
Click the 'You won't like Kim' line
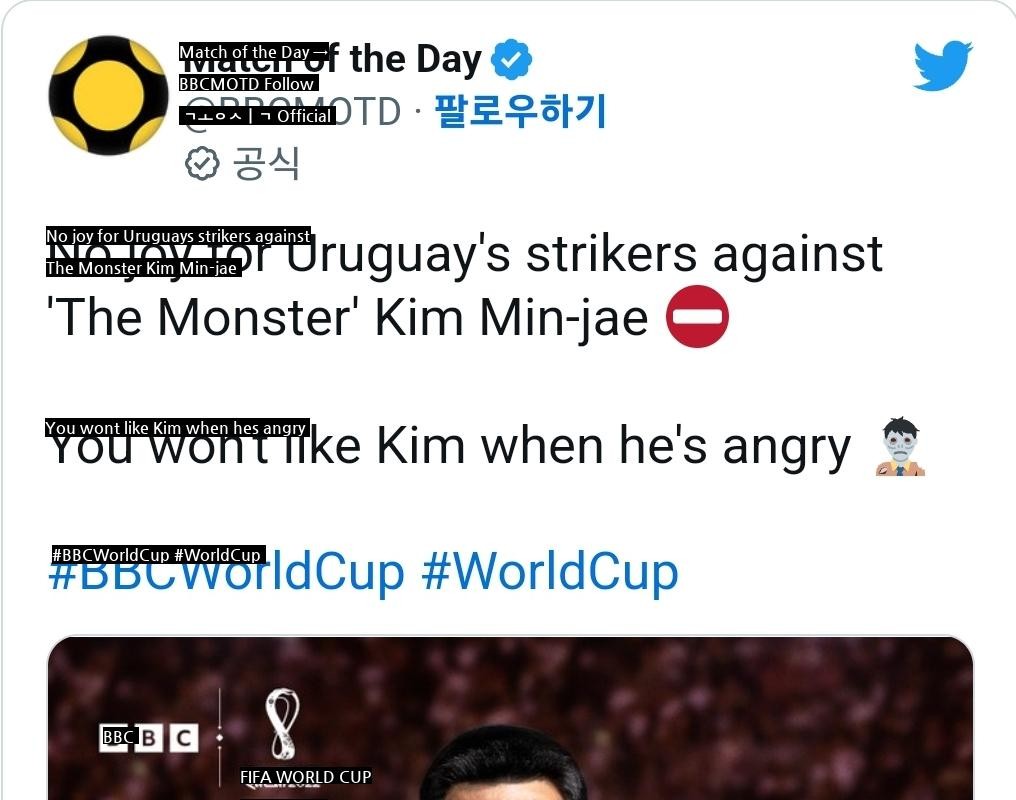pos(448,446)
